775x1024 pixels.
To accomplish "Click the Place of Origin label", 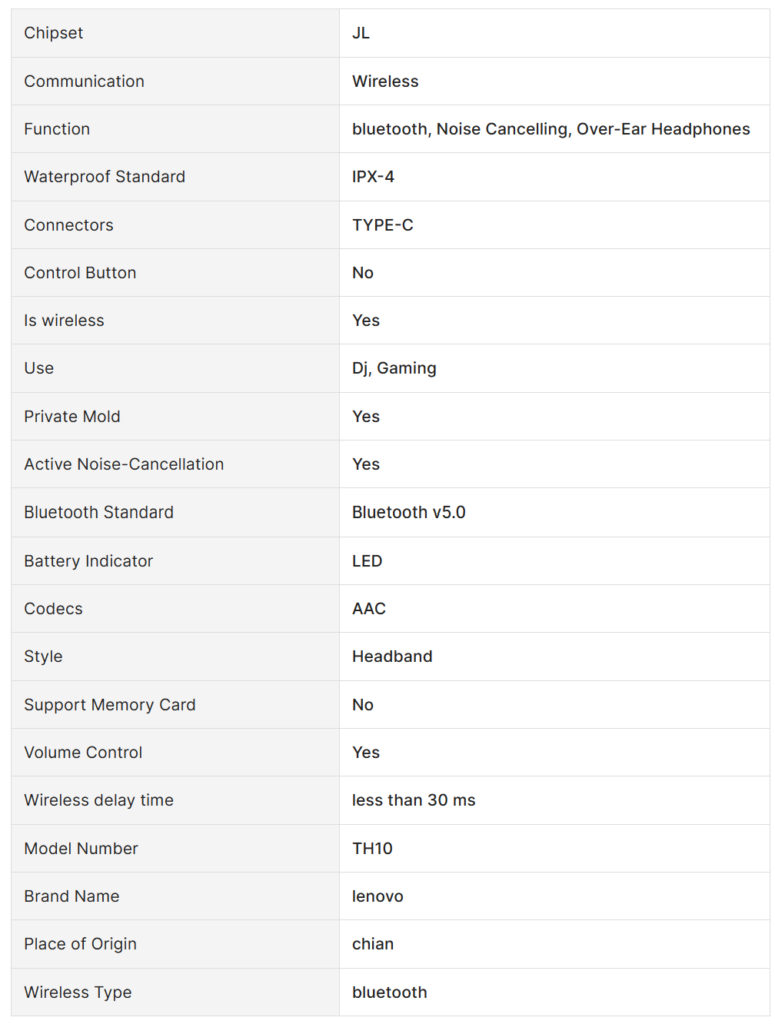I will pos(80,944).
